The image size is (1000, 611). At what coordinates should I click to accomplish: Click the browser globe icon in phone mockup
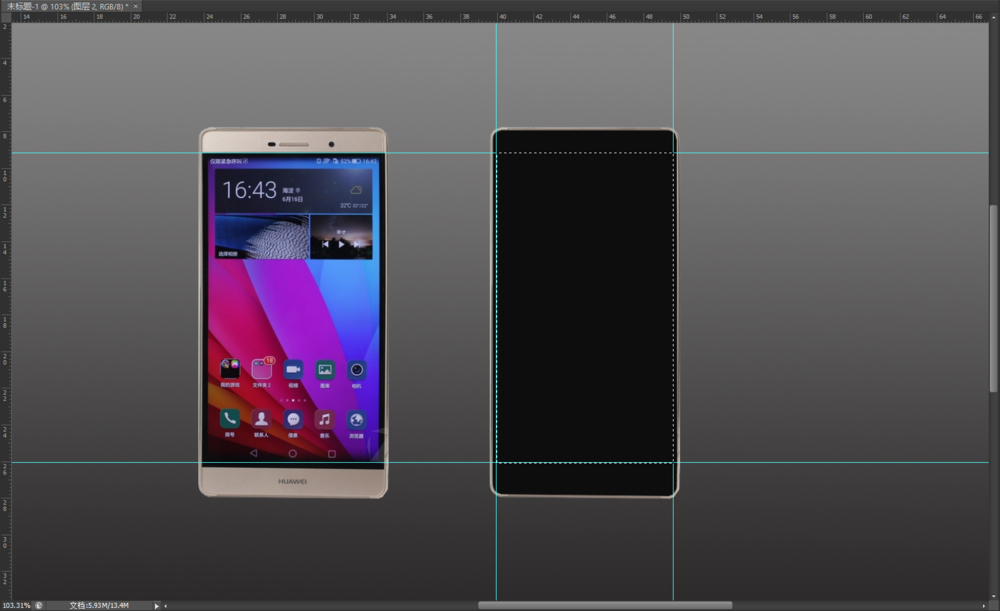[x=356, y=420]
